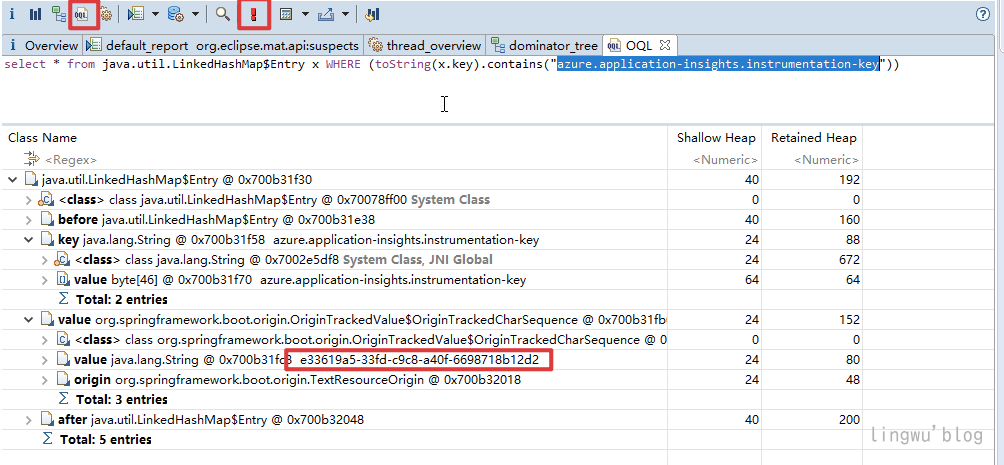Viewport: 1004px width, 465px height.
Task: Collapse the key java.lang.String row
Action: (x=28, y=240)
